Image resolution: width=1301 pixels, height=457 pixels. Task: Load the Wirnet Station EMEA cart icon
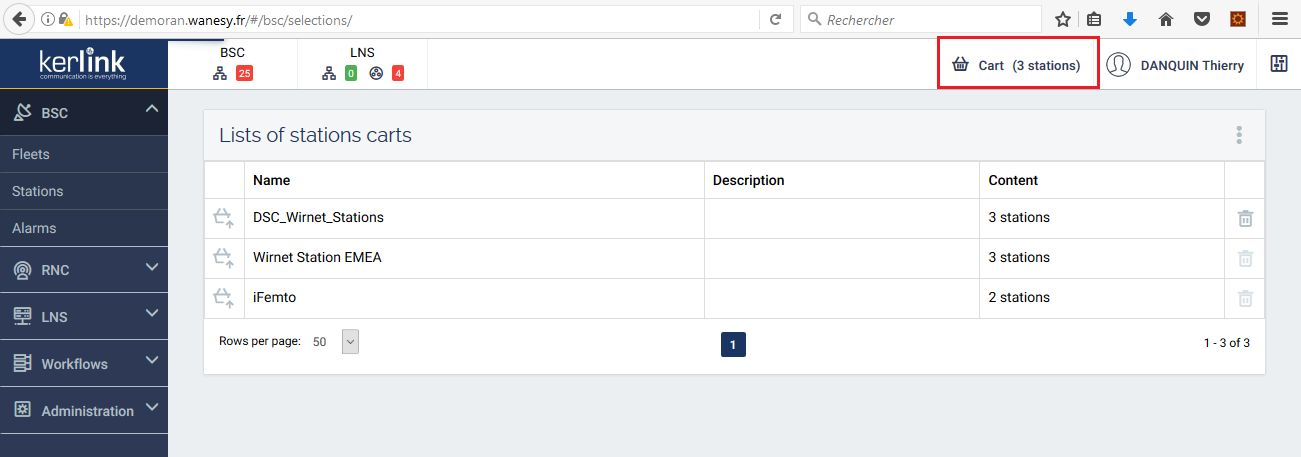pos(223,257)
